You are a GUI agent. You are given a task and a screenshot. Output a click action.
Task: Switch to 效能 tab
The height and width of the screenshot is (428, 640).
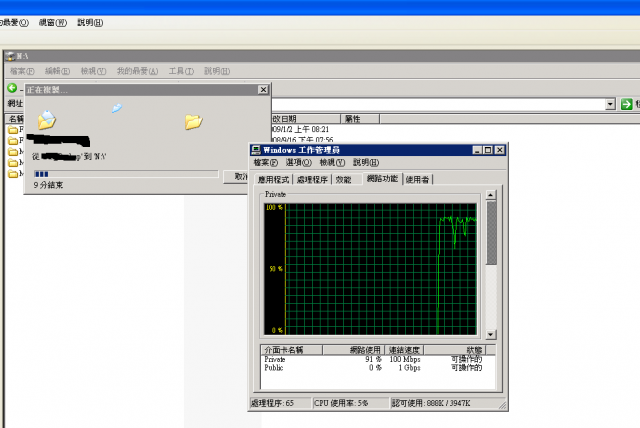click(344, 180)
